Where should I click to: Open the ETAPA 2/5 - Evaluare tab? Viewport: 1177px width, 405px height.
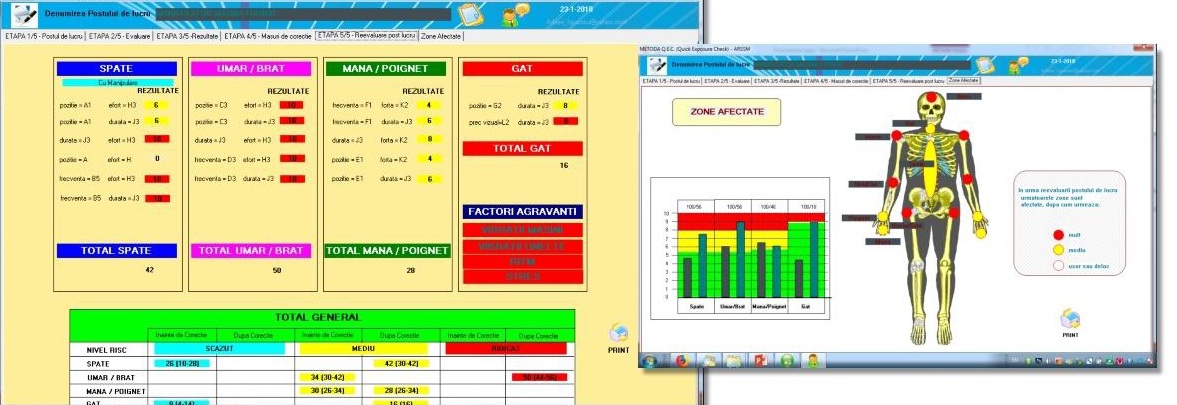coord(118,36)
